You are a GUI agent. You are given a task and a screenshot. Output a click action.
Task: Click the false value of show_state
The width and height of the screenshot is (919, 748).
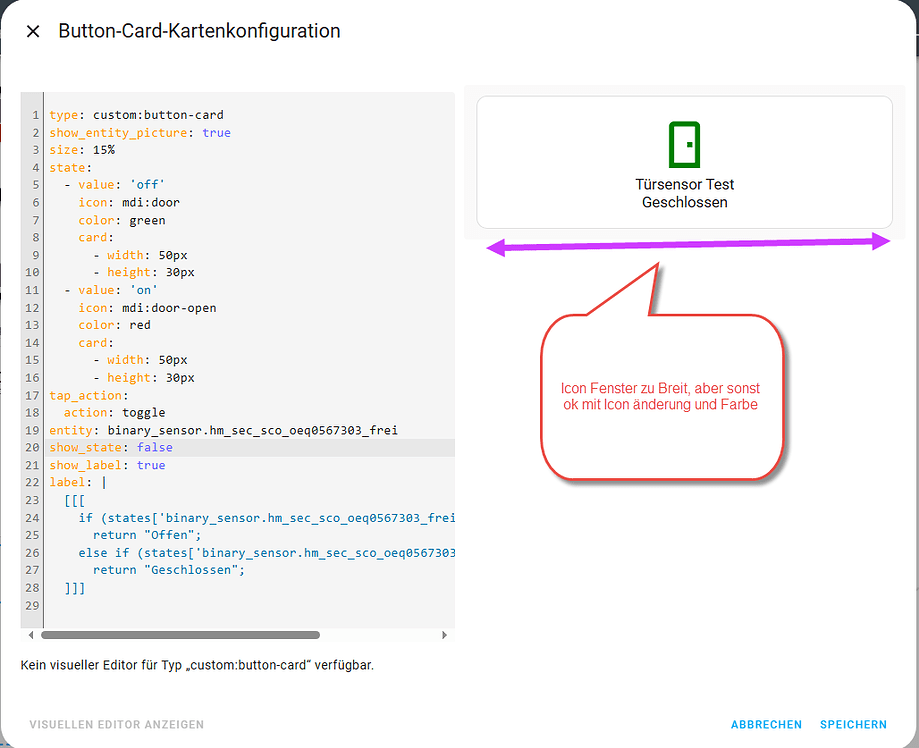pyautogui.click(x=154, y=447)
